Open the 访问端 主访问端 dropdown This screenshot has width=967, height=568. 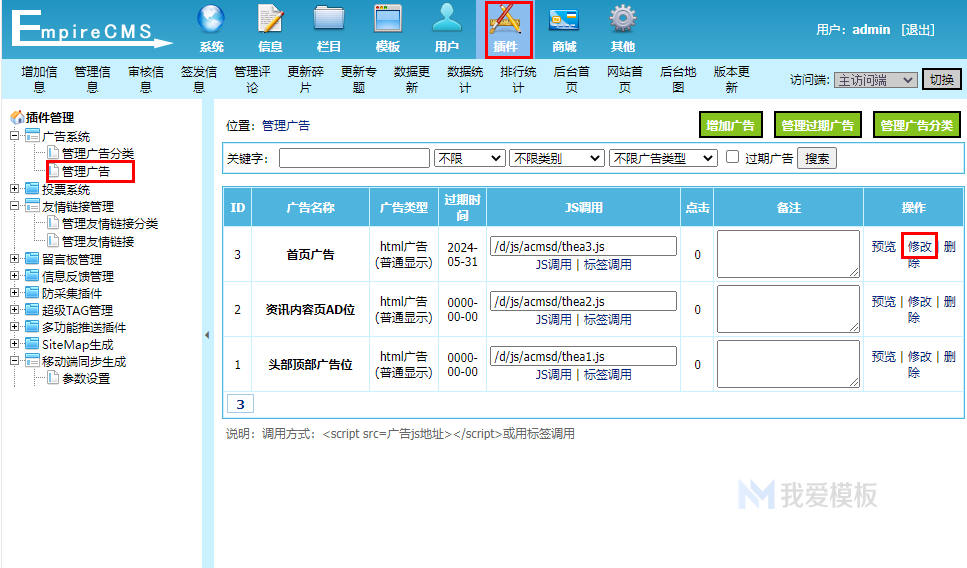(876, 80)
